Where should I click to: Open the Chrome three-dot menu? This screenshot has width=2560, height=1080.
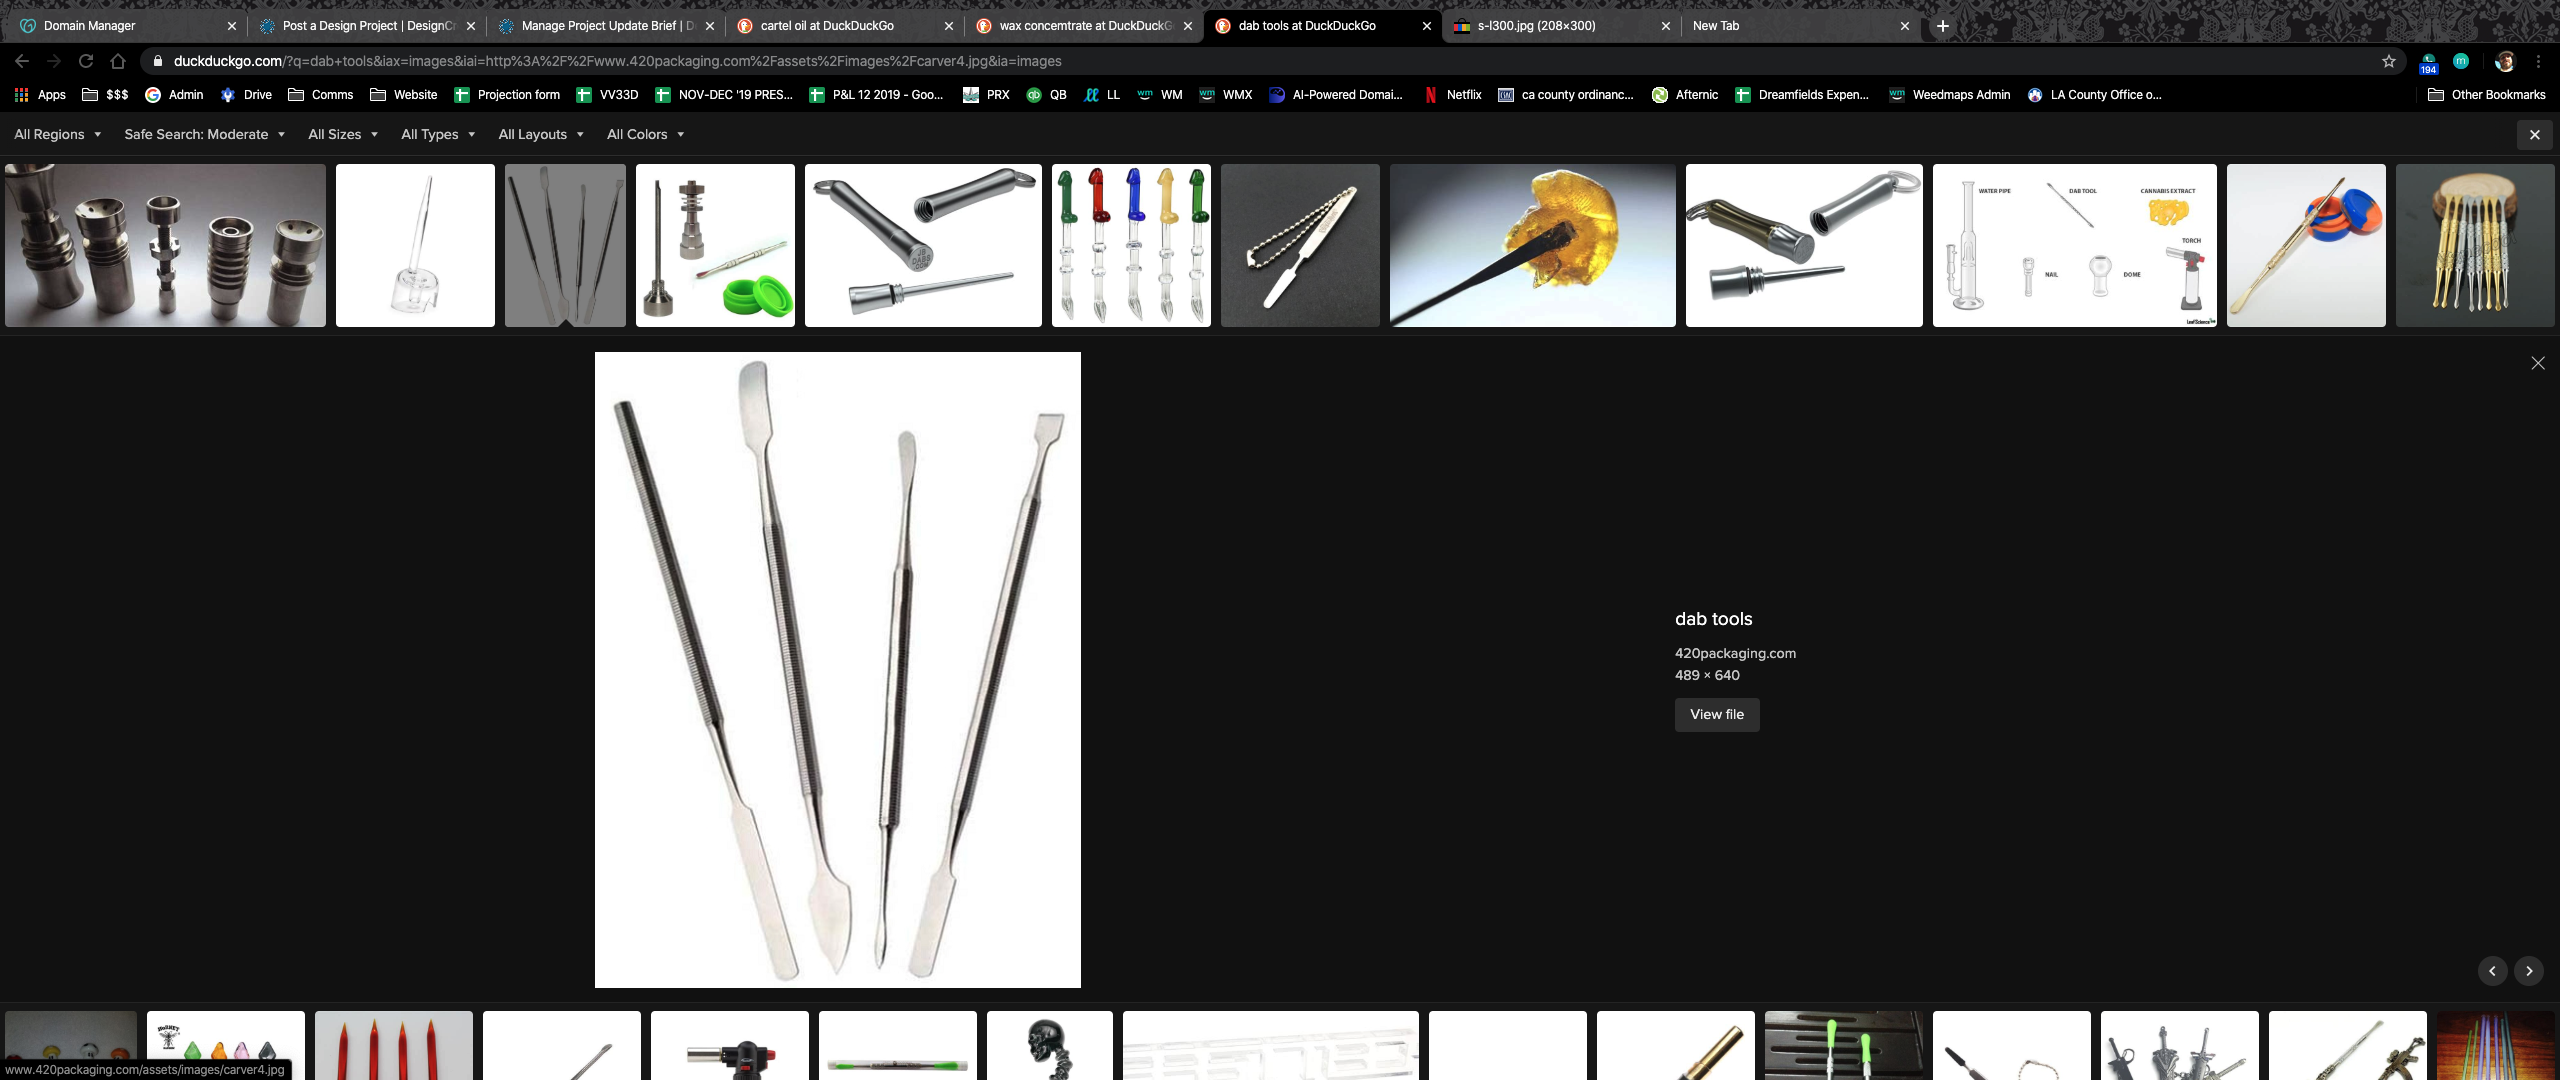coord(2538,61)
